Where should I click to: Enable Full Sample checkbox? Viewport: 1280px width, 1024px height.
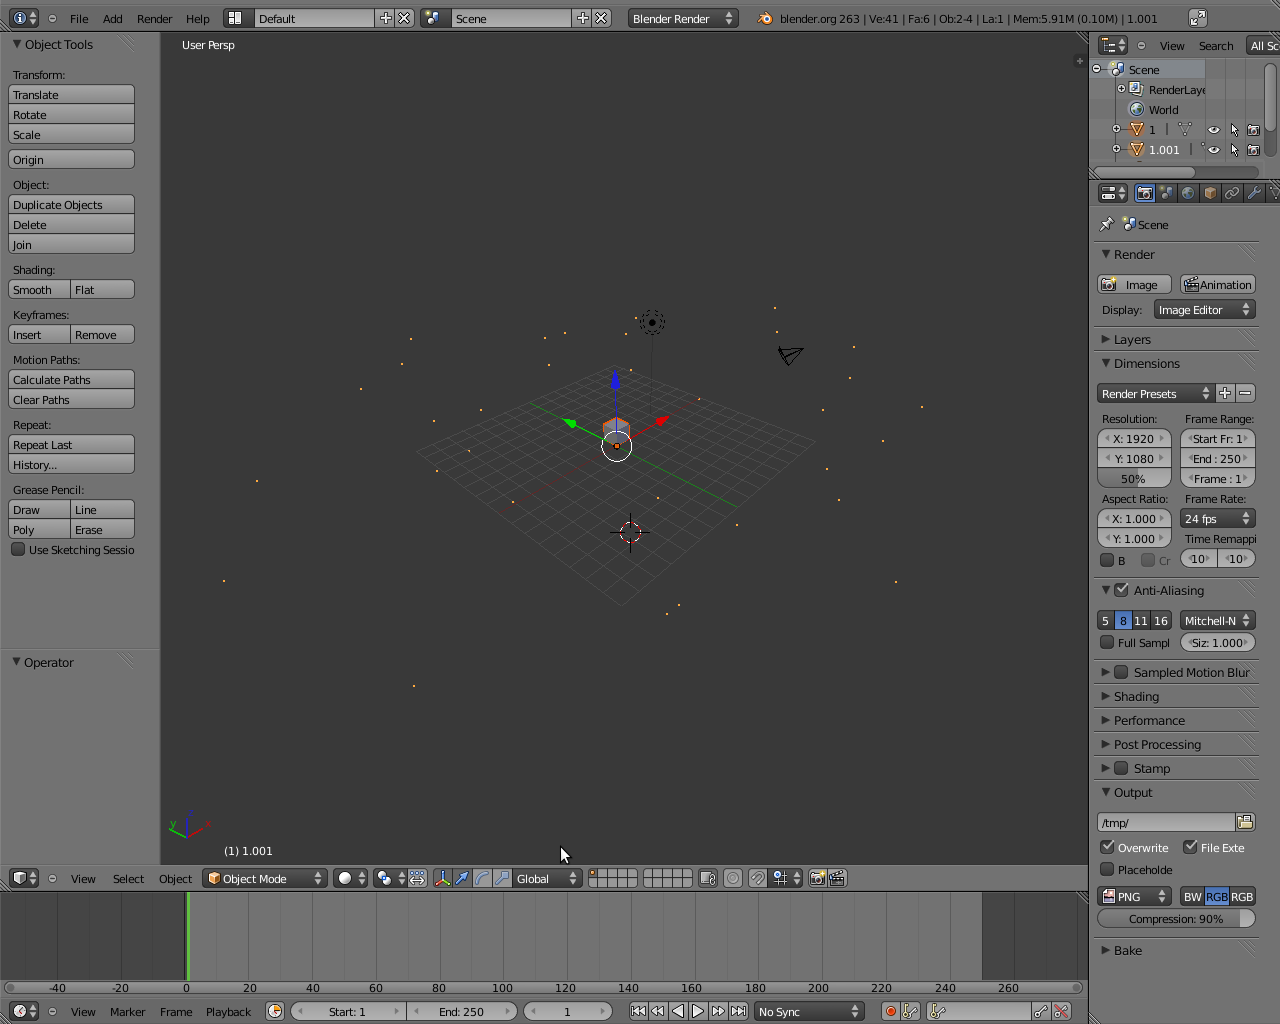1107,642
